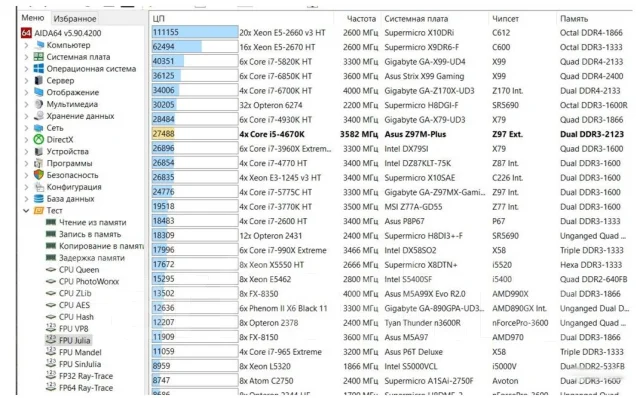Open the FPU SinJulia benchmark
Viewport: 640px width, 398px height.
point(80,364)
